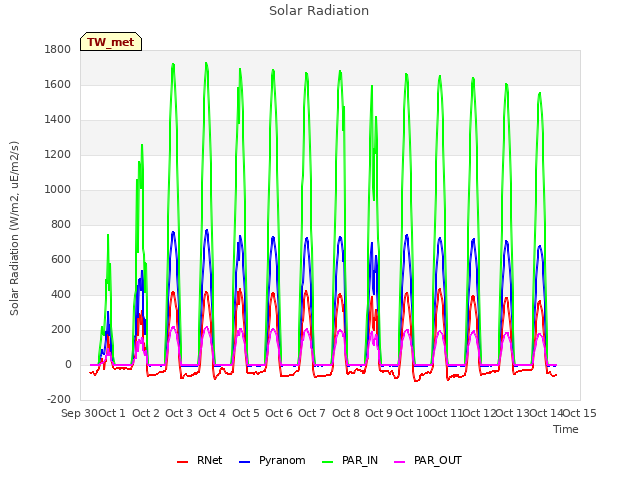Click the 600 y-axis tick label
This screenshot has width=640, height=480.
61,260
